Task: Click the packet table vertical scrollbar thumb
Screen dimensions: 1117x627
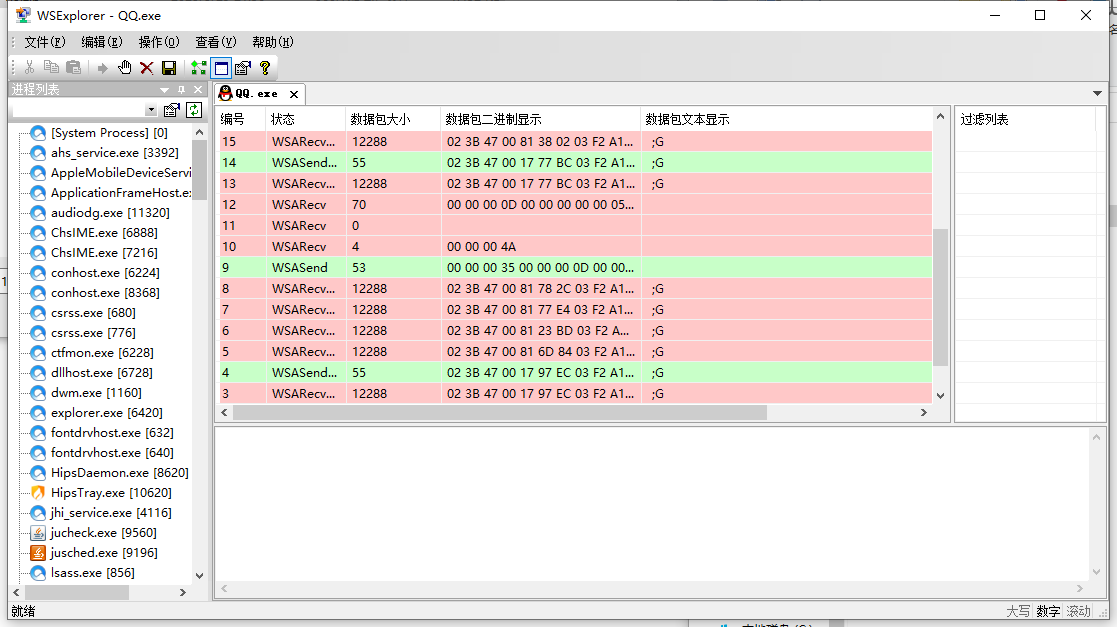Action: [x=940, y=297]
